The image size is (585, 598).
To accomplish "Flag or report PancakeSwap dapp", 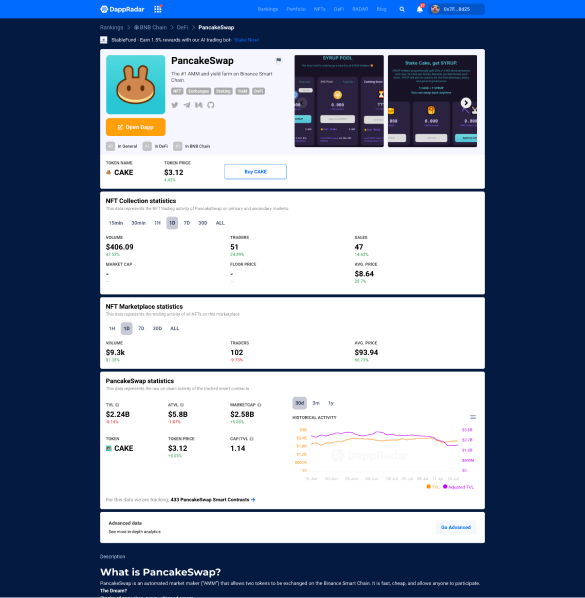I will point(279,60).
